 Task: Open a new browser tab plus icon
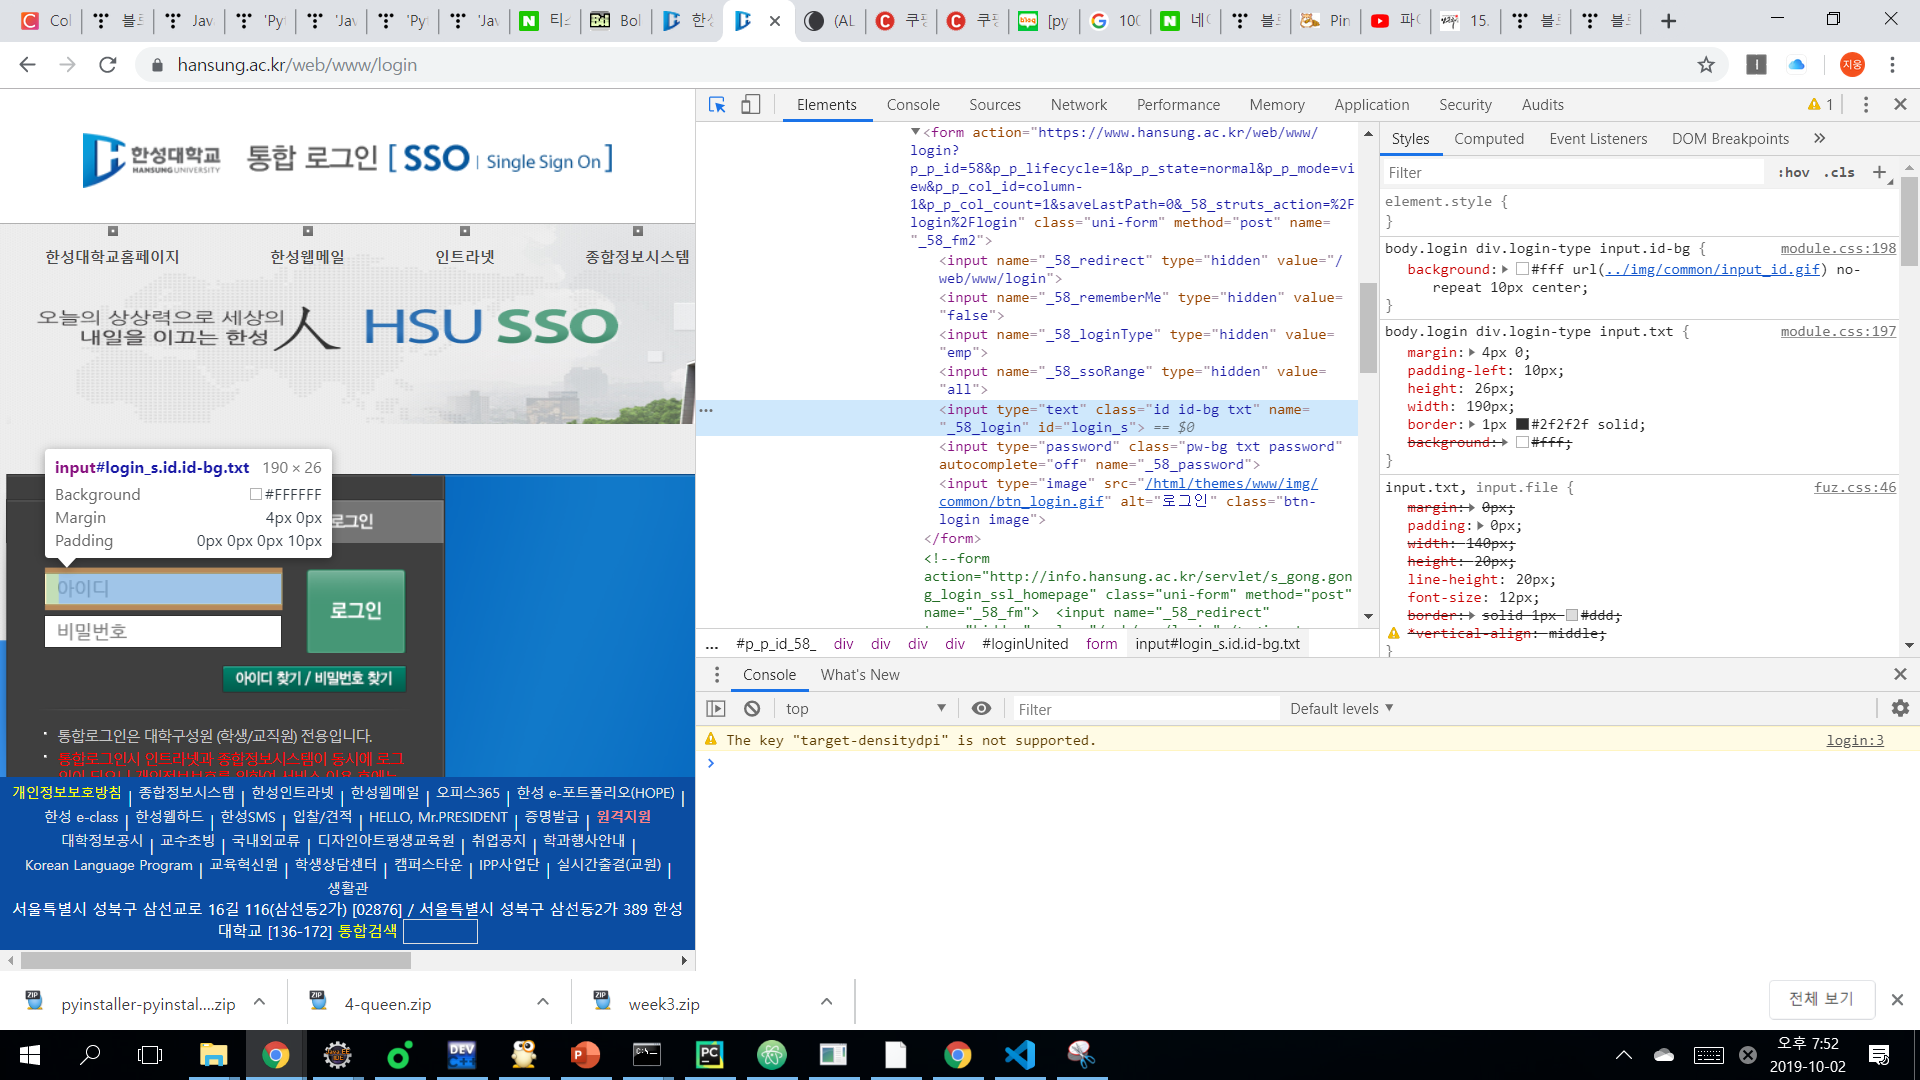point(1668,21)
